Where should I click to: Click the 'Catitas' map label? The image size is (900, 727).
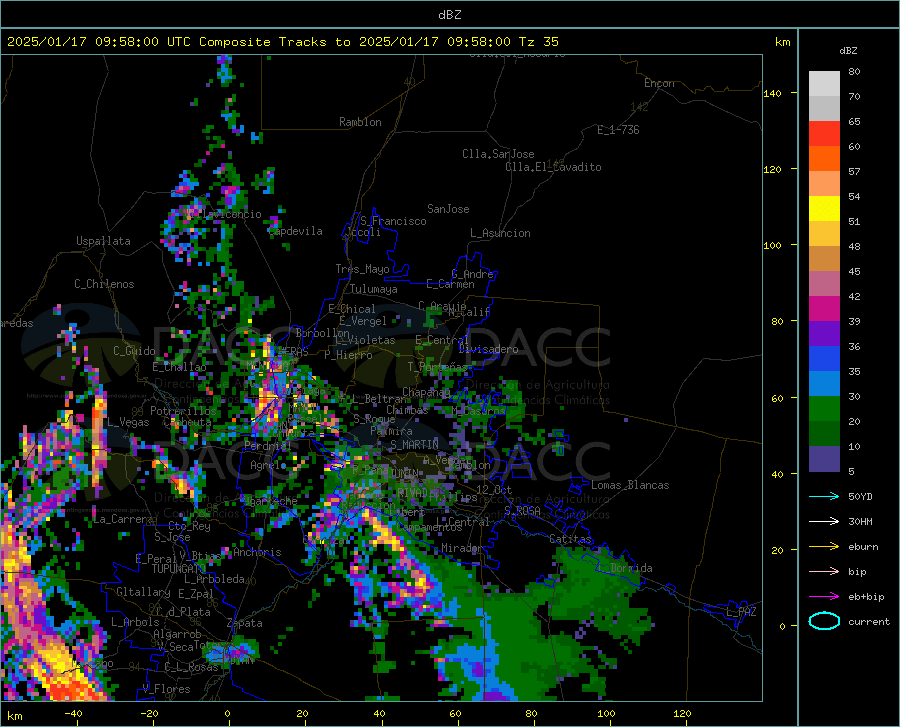pyautogui.click(x=571, y=539)
